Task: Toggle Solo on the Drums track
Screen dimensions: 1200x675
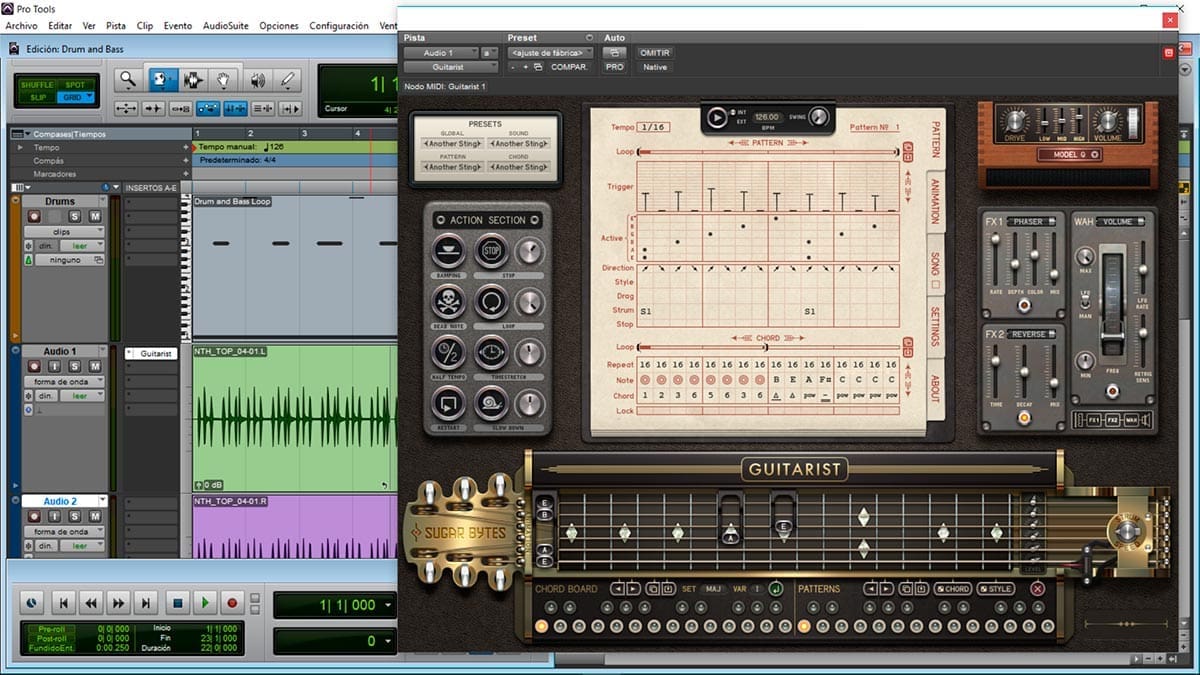Action: (75, 216)
